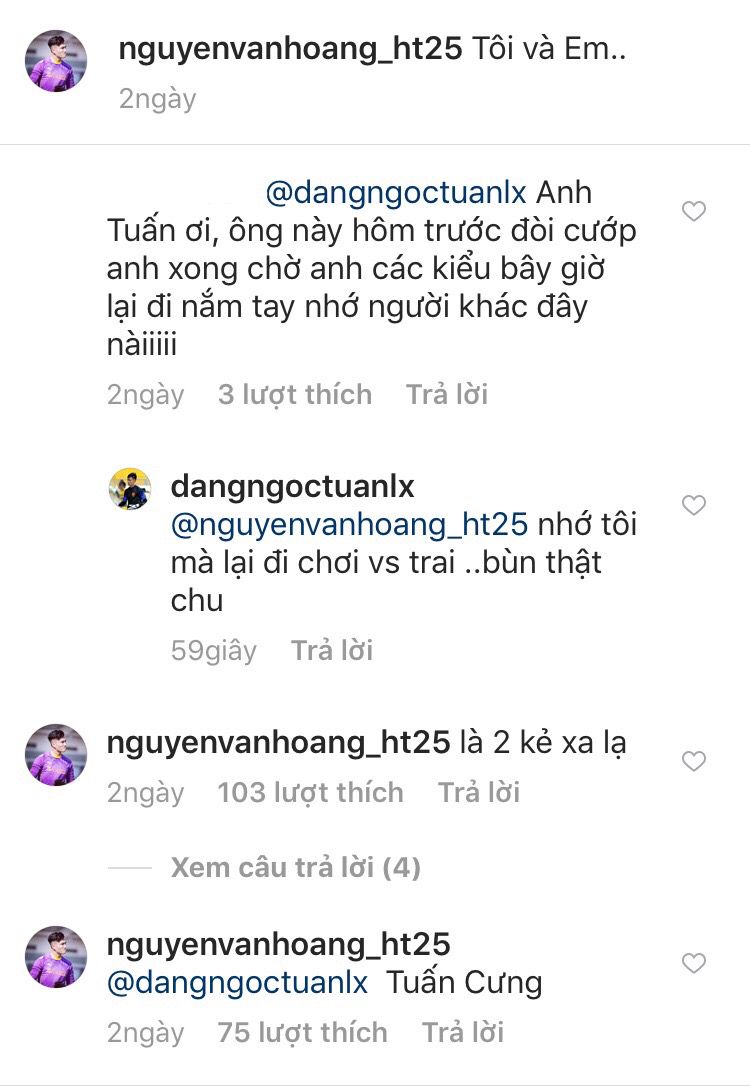The image size is (750, 1089).
Task: Reply to the 'là 2 kẻ xa lạ' comment
Action: coord(478,793)
